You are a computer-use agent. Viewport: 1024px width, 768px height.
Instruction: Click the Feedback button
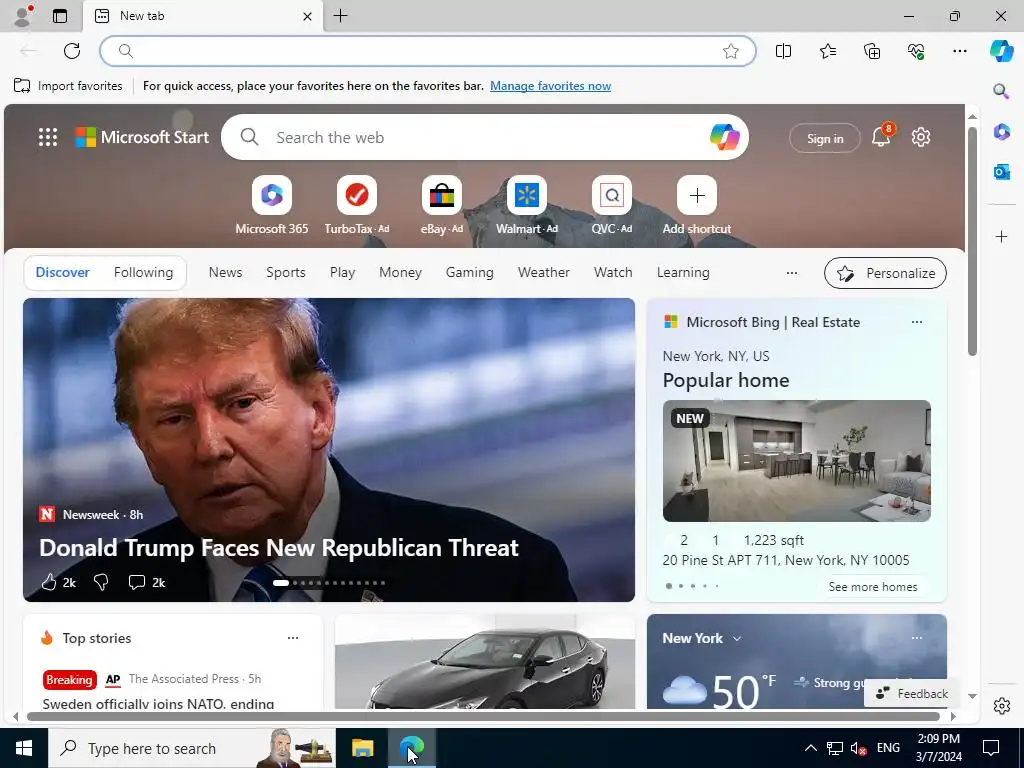pyautogui.click(x=912, y=694)
